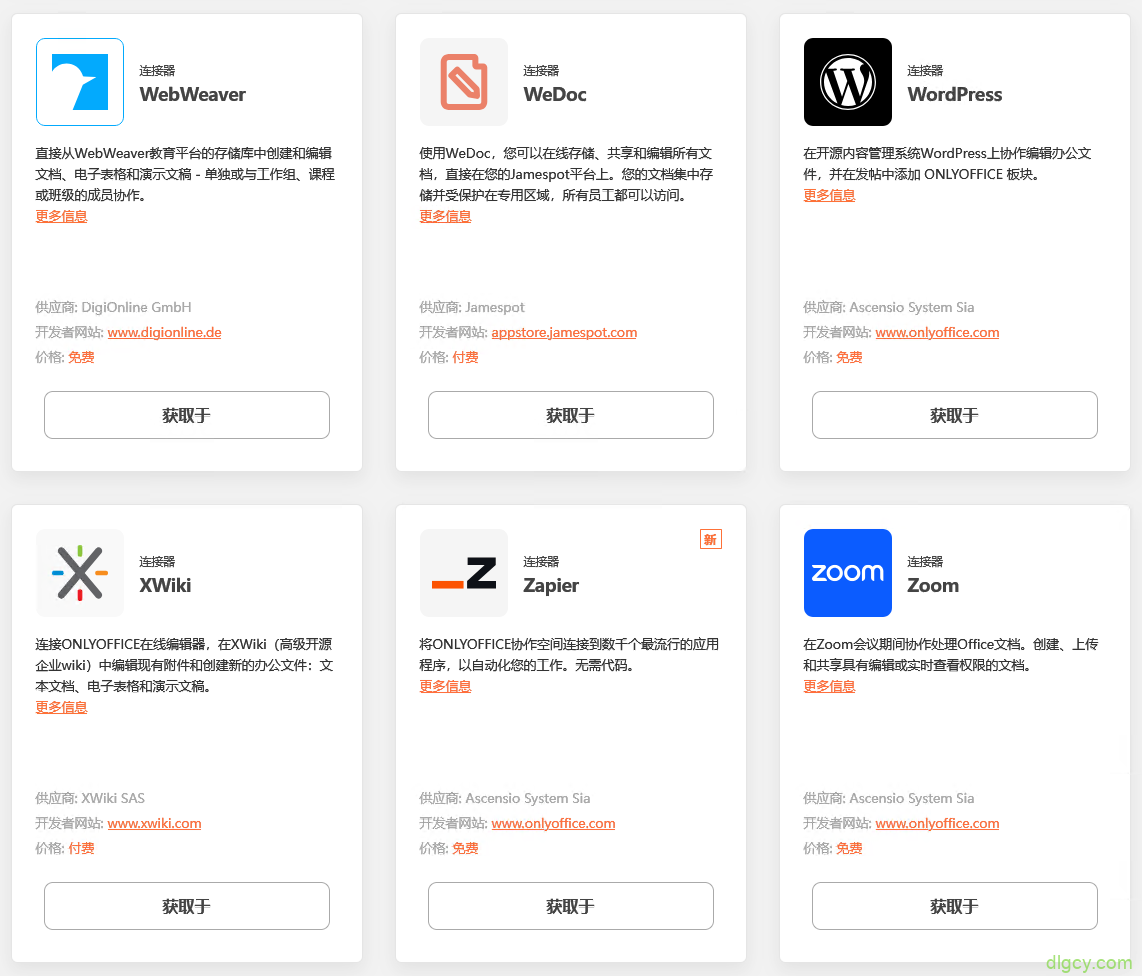Open 更多信息 link under XWiki
The width and height of the screenshot is (1142, 976).
click(x=61, y=707)
